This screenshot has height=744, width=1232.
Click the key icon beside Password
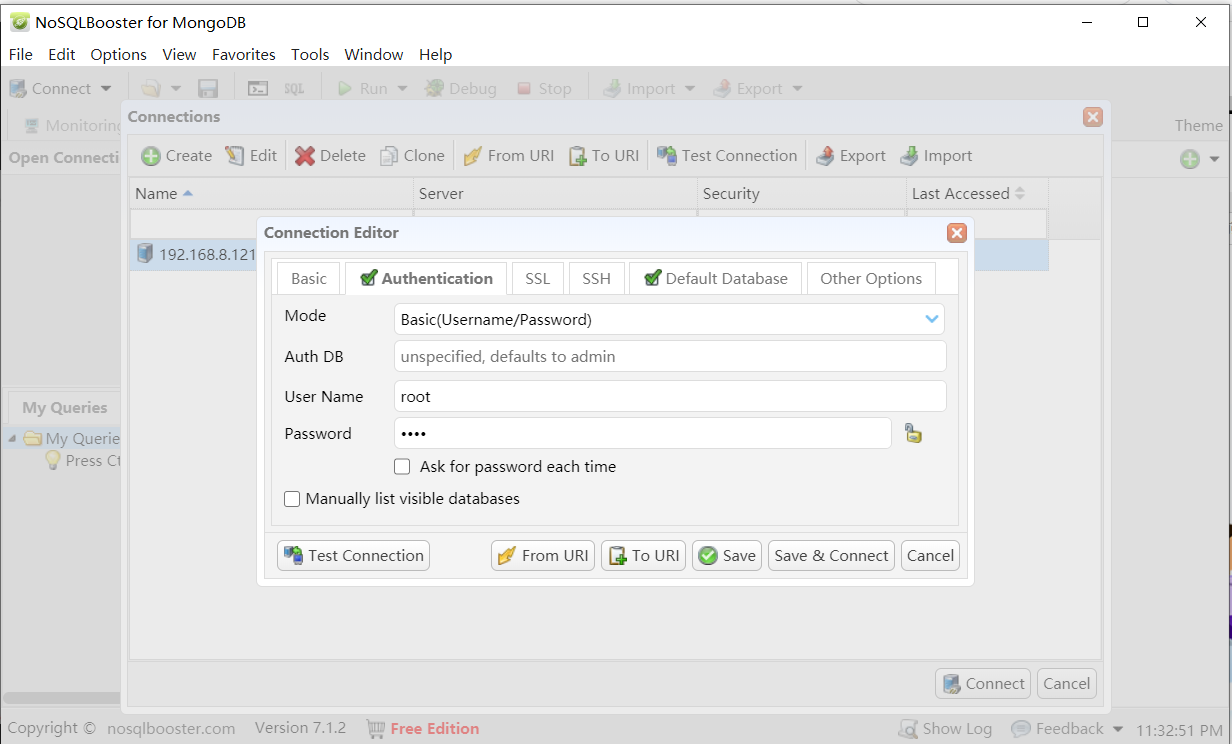(913, 434)
